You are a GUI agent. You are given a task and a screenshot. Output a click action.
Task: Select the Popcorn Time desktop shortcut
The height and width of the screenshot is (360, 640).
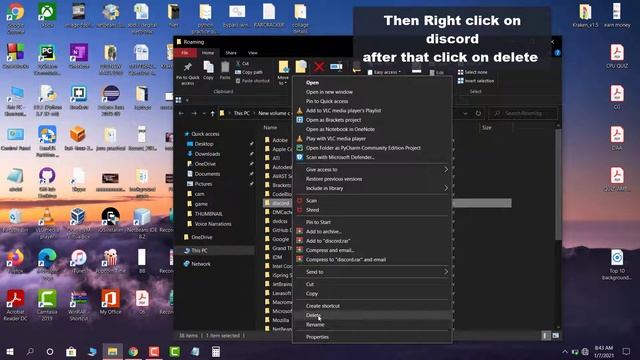point(110,261)
